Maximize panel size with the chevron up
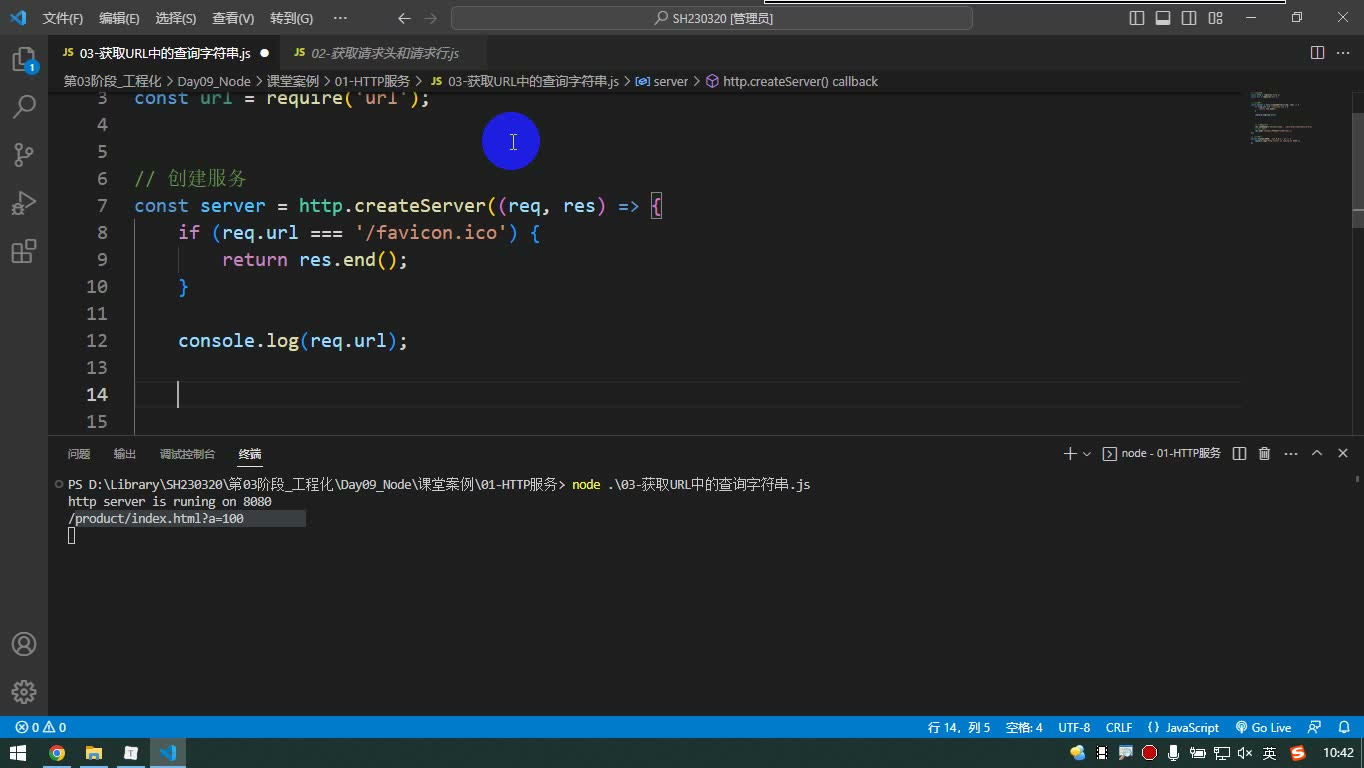This screenshot has width=1364, height=768. click(1317, 453)
